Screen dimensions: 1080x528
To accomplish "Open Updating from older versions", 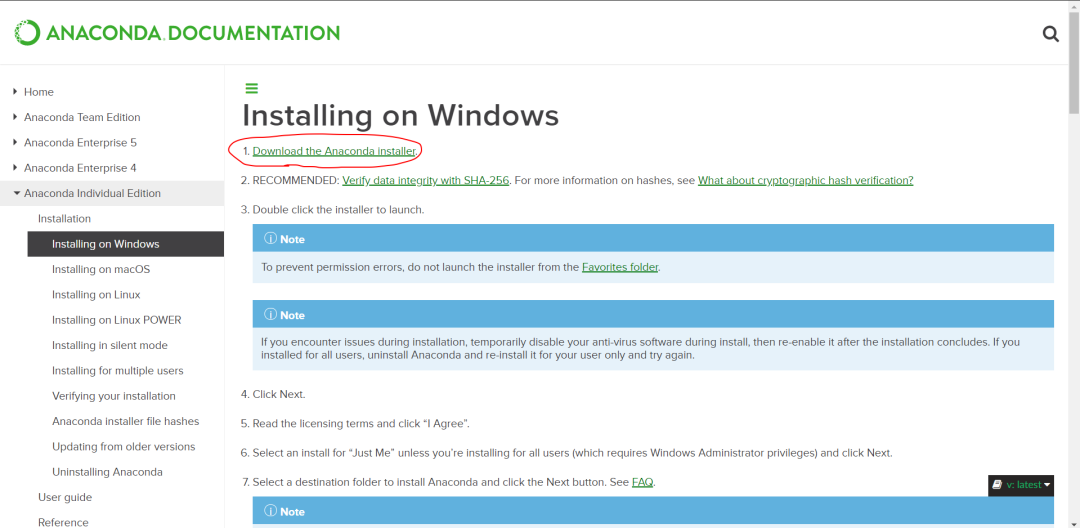I will [x=123, y=447].
